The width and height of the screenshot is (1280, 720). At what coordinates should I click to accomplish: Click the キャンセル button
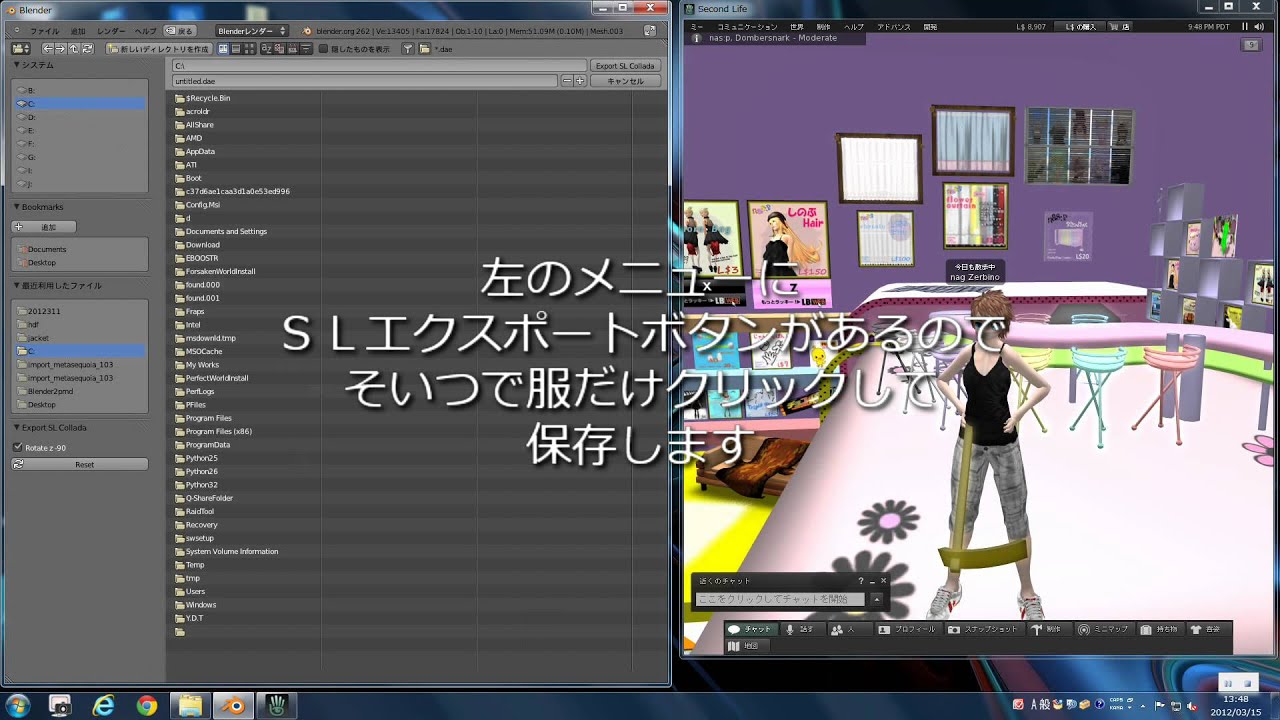pos(625,81)
